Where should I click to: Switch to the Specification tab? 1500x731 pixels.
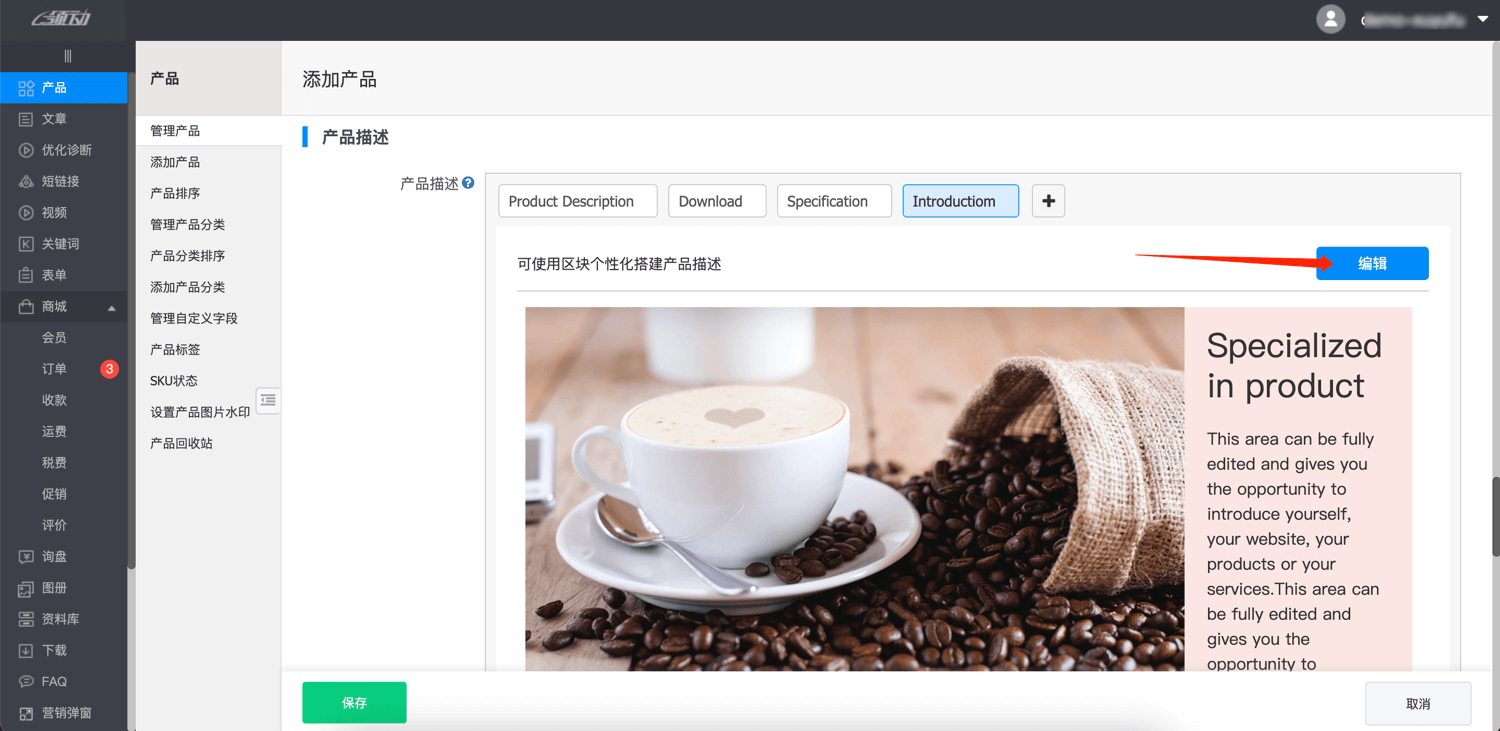coord(833,201)
